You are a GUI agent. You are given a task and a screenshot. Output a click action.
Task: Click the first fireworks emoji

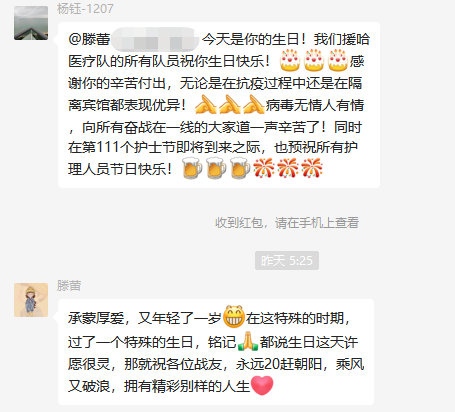(x=264, y=168)
